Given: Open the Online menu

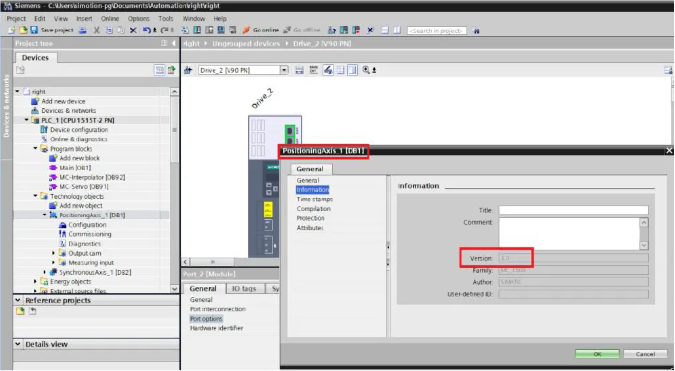Looking at the screenshot, I should coord(110,19).
